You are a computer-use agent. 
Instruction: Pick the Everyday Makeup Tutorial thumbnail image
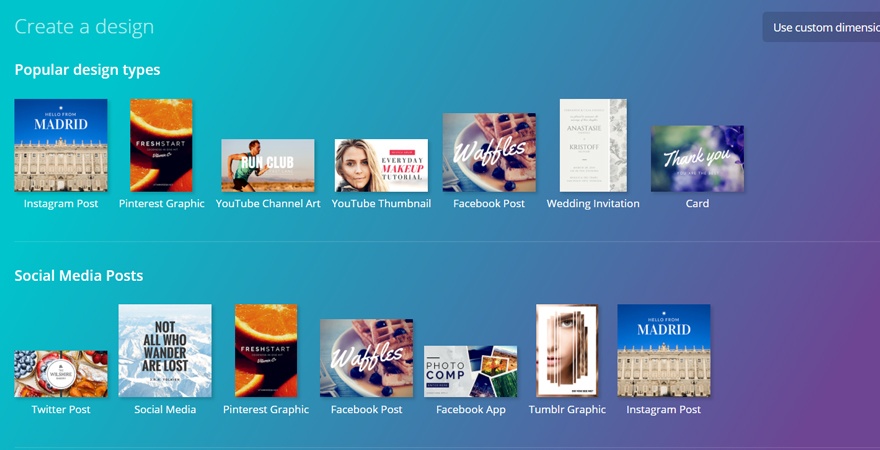[381, 165]
